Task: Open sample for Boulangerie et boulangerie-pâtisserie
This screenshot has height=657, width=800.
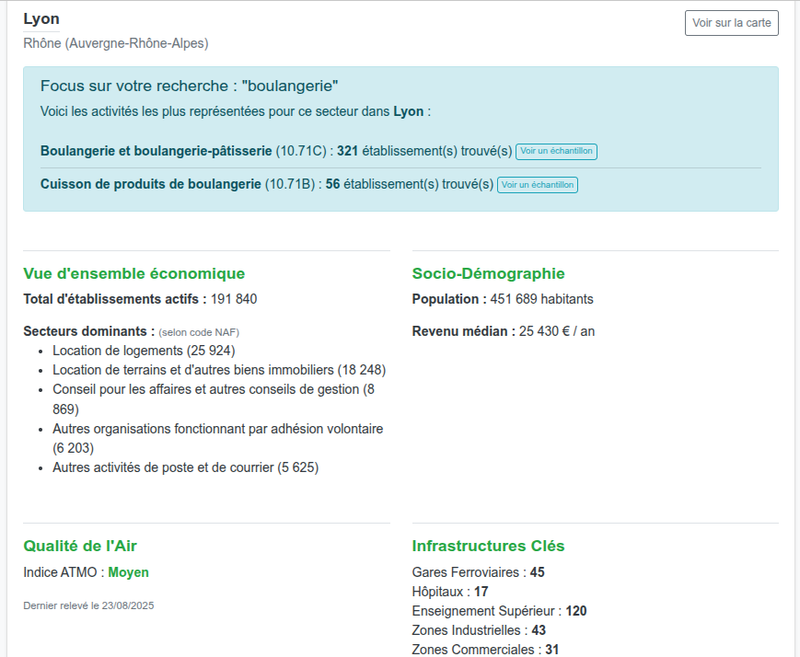Action: tap(556, 151)
